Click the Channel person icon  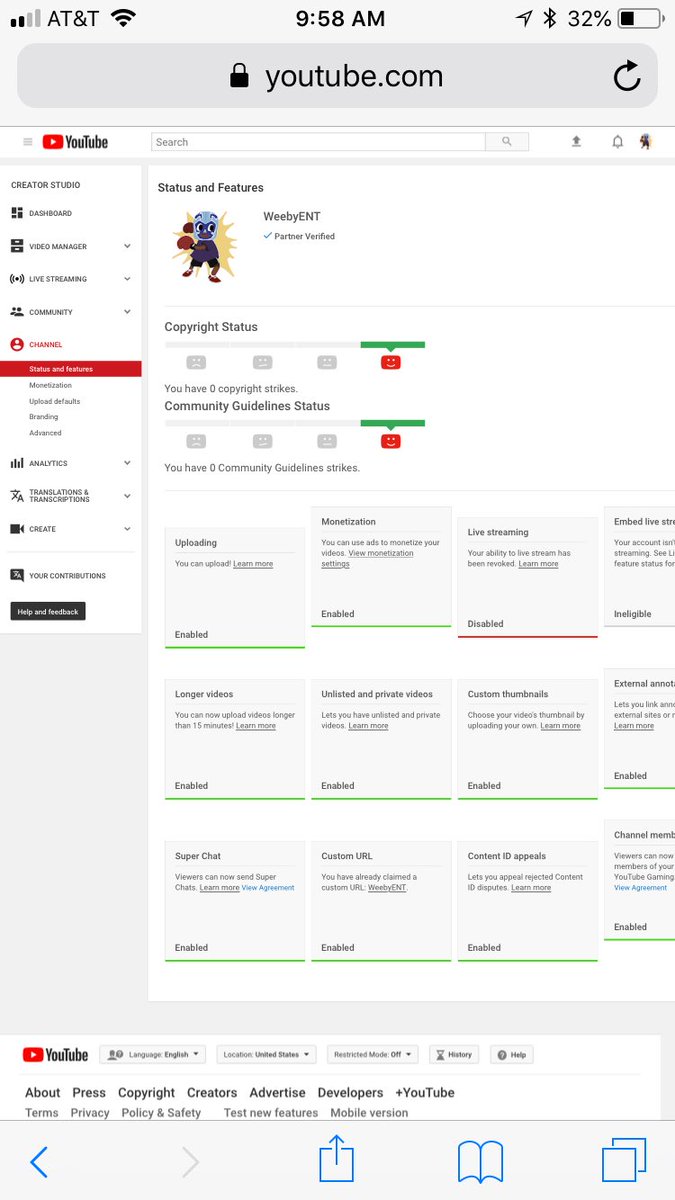[17, 345]
